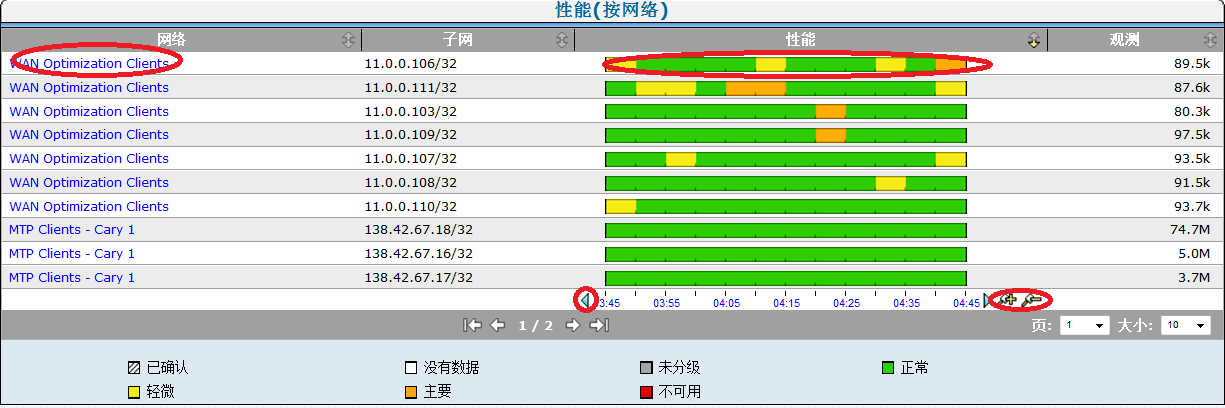The image size is (1225, 408).
Task: Click the 1 / 2 page indicator
Action: pyautogui.click(x=535, y=326)
